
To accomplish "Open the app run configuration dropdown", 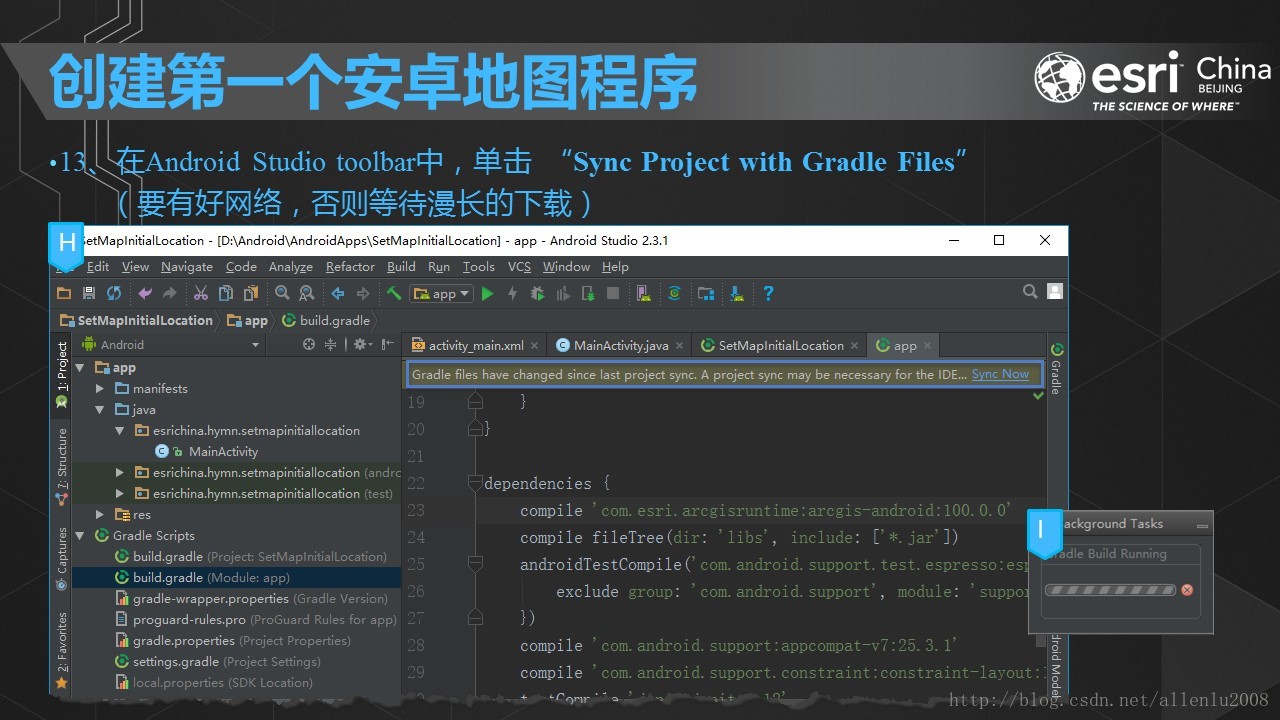I will coord(441,293).
